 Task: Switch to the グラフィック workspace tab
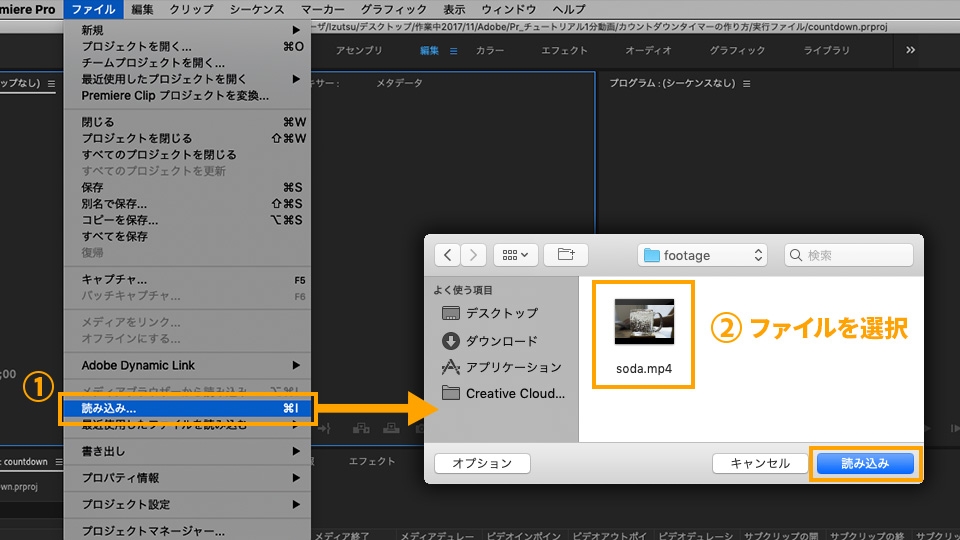[737, 50]
